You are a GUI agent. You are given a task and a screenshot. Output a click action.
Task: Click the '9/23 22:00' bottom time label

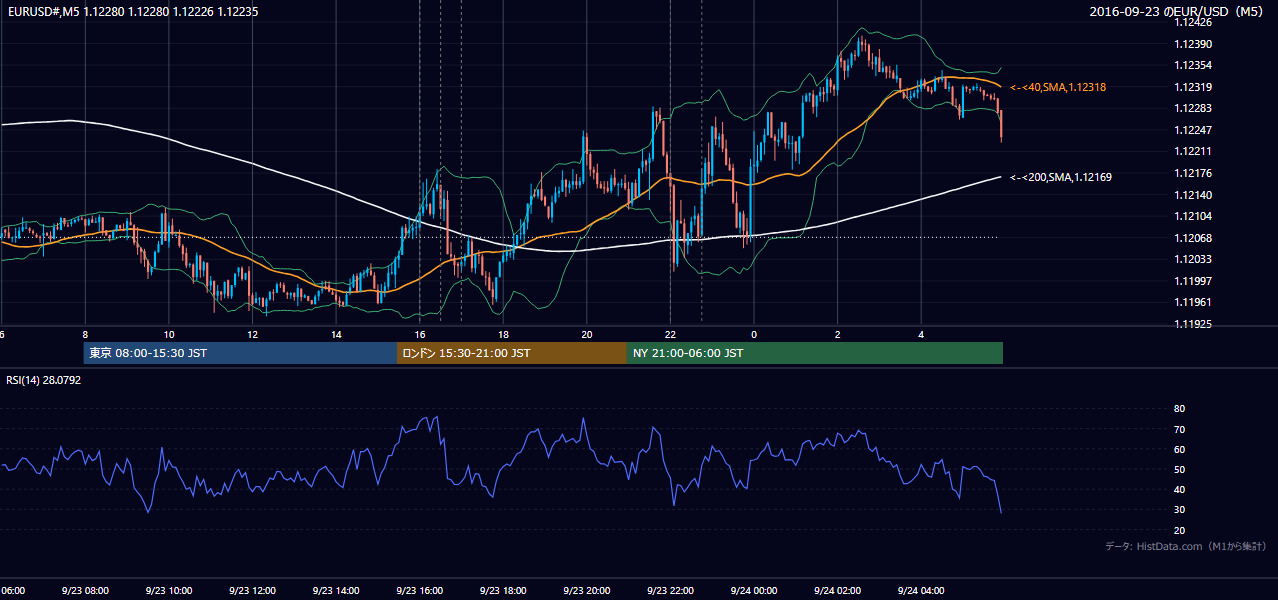tap(669, 591)
